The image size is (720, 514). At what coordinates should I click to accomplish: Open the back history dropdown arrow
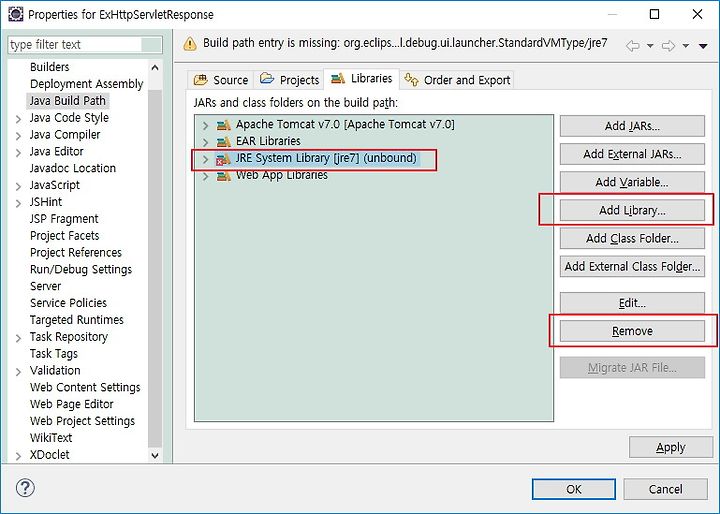click(x=650, y=46)
